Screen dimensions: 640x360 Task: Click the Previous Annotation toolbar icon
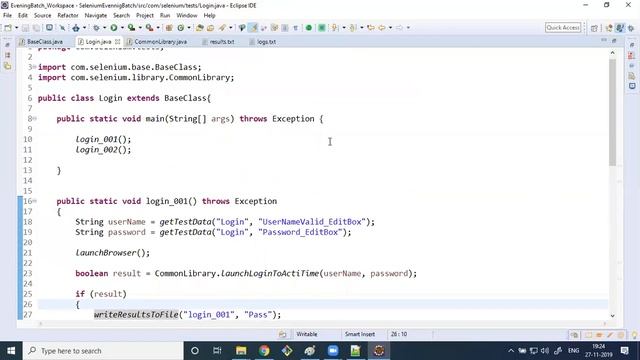pyautogui.click(x=353, y=28)
